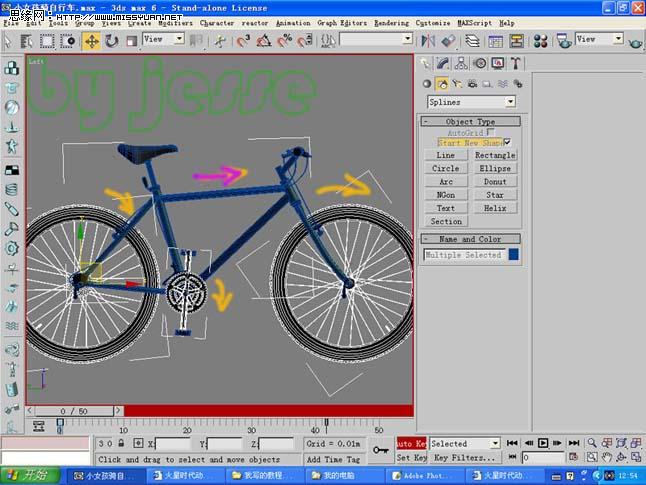The image size is (646, 485).
Task: Select Cameras create category
Action: click(x=472, y=84)
